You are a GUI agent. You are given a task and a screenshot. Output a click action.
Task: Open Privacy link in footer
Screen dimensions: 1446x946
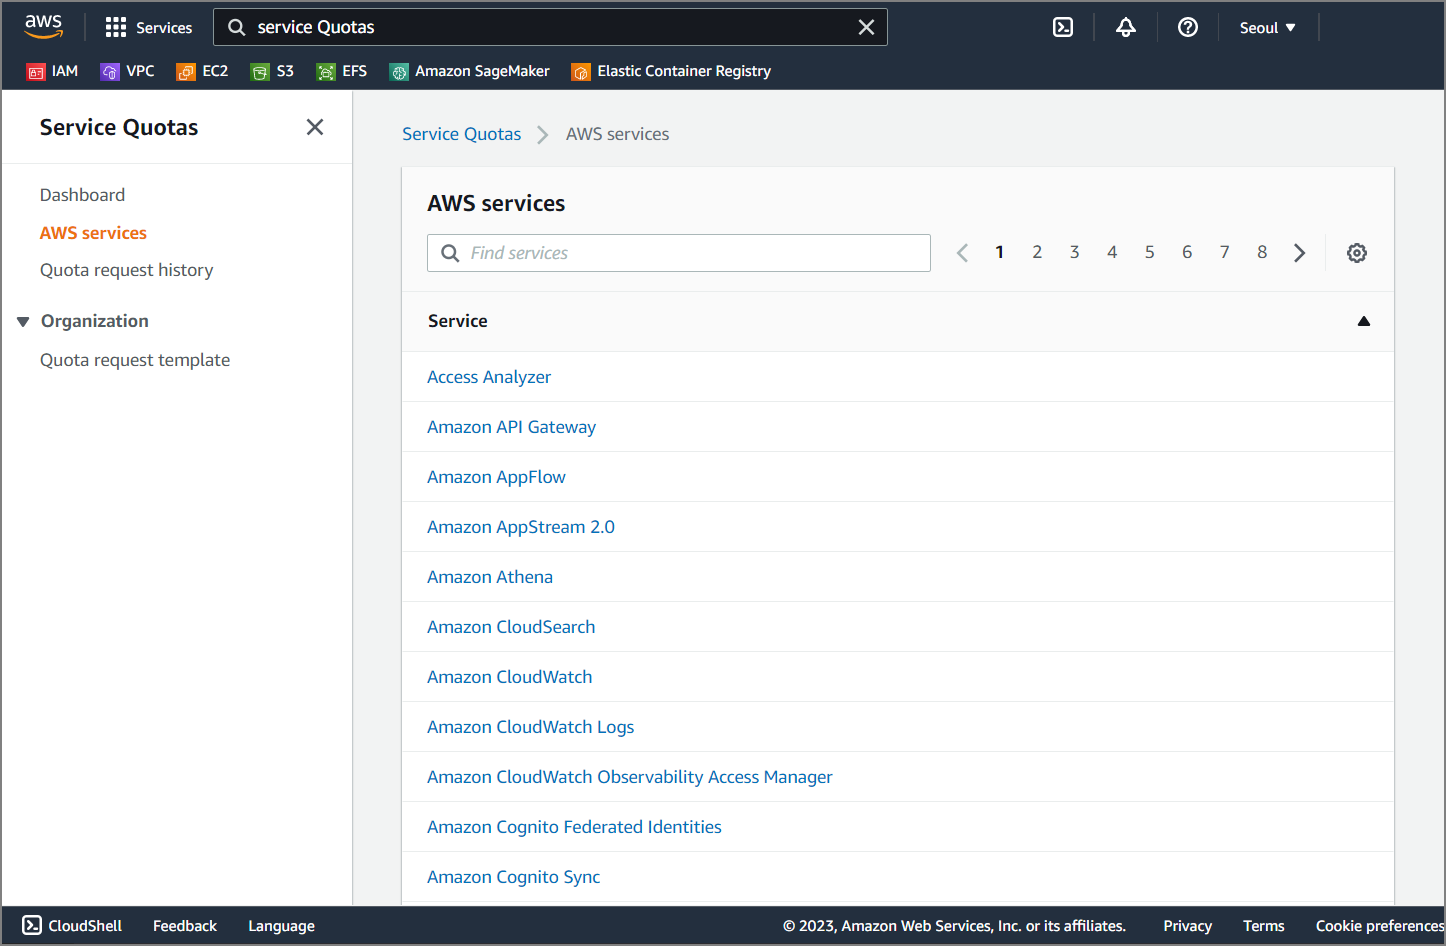pos(1187,926)
